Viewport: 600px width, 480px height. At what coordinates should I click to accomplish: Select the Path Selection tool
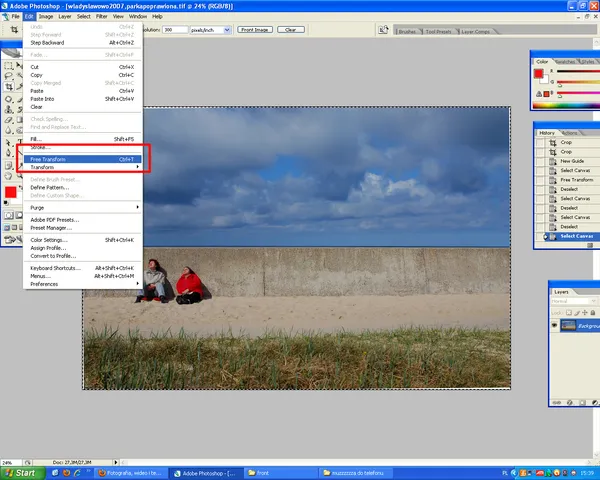[x=8, y=143]
